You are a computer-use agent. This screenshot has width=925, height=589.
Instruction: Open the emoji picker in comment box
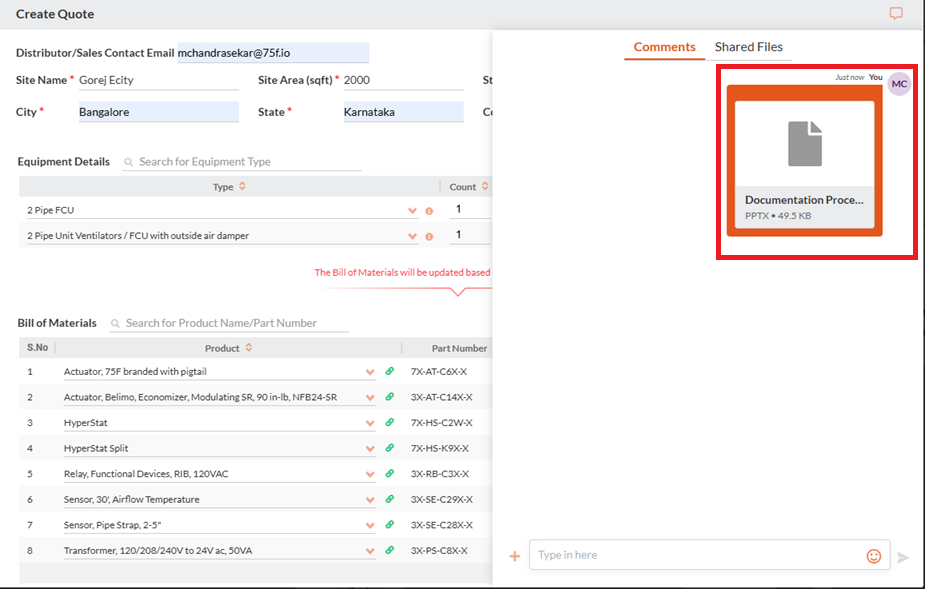click(874, 556)
